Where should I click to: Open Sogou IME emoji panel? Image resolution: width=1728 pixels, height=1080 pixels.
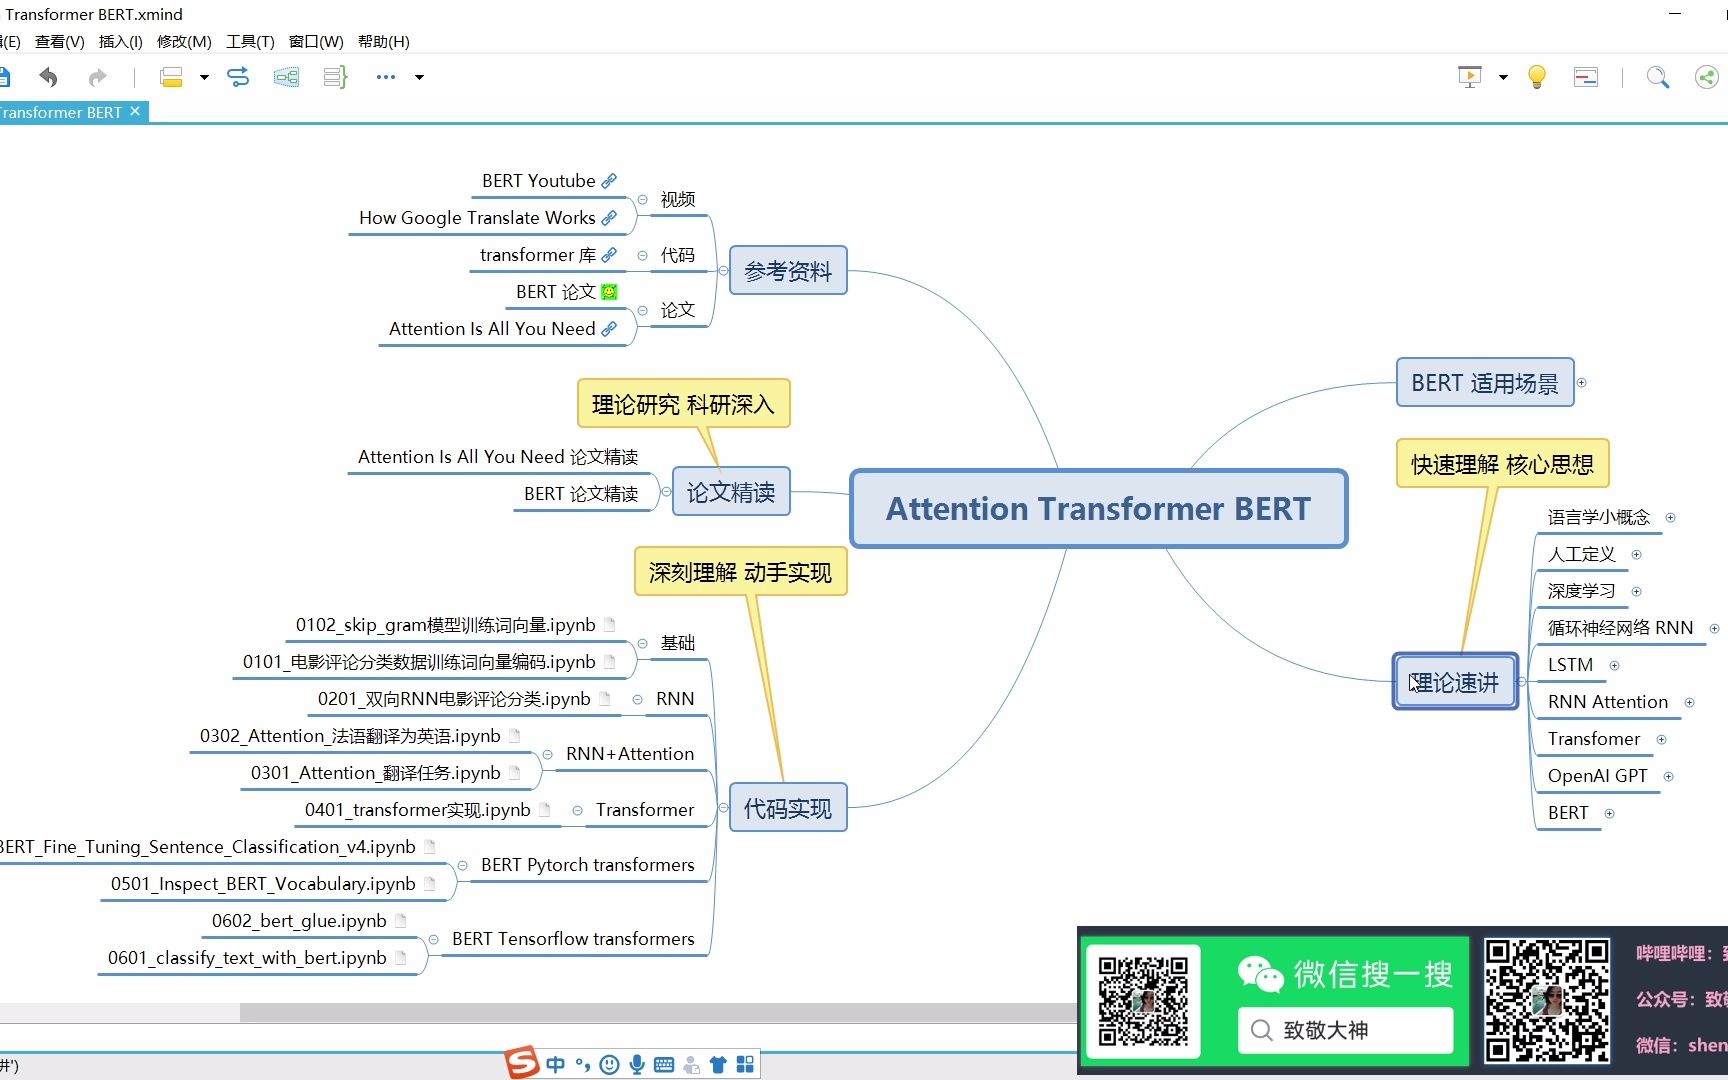609,1065
